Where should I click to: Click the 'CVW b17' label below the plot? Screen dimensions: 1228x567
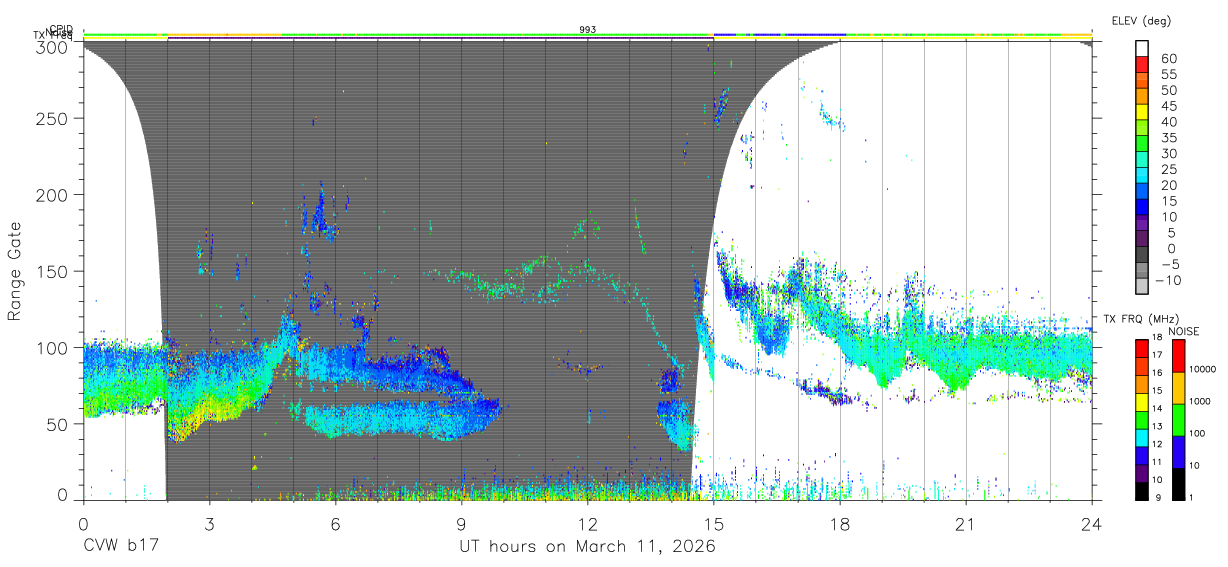(121, 547)
